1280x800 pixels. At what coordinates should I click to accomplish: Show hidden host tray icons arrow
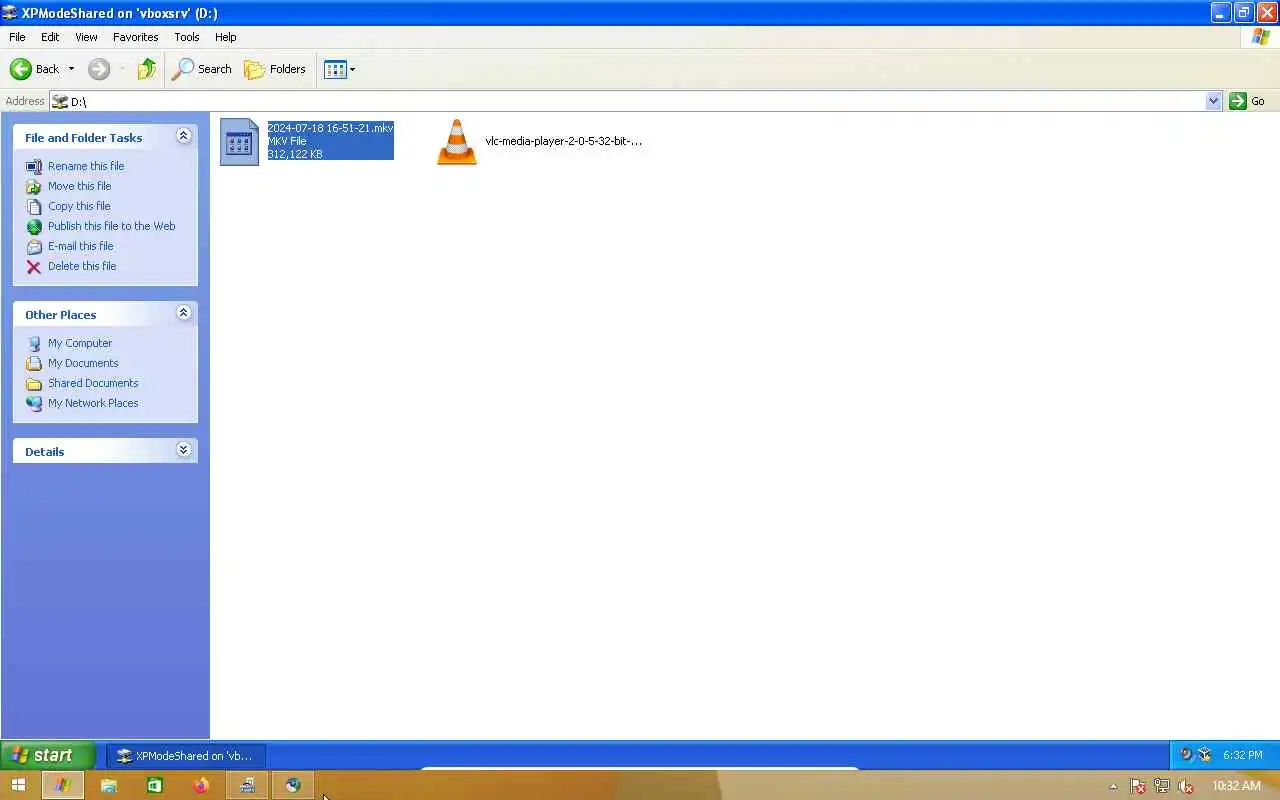pos(1113,787)
